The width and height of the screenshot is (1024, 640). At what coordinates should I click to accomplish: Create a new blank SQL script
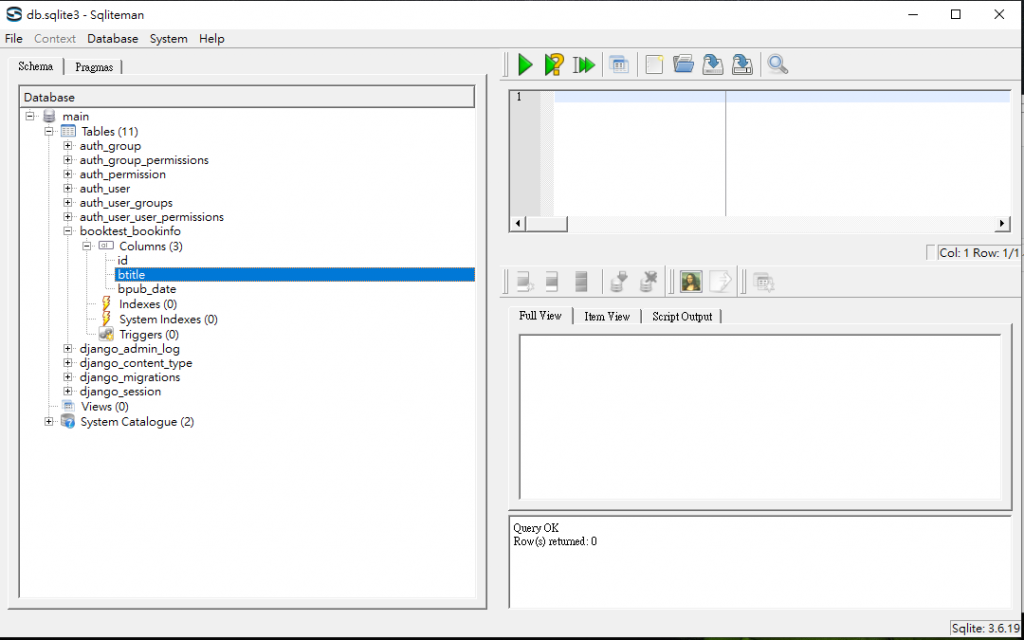click(x=654, y=65)
